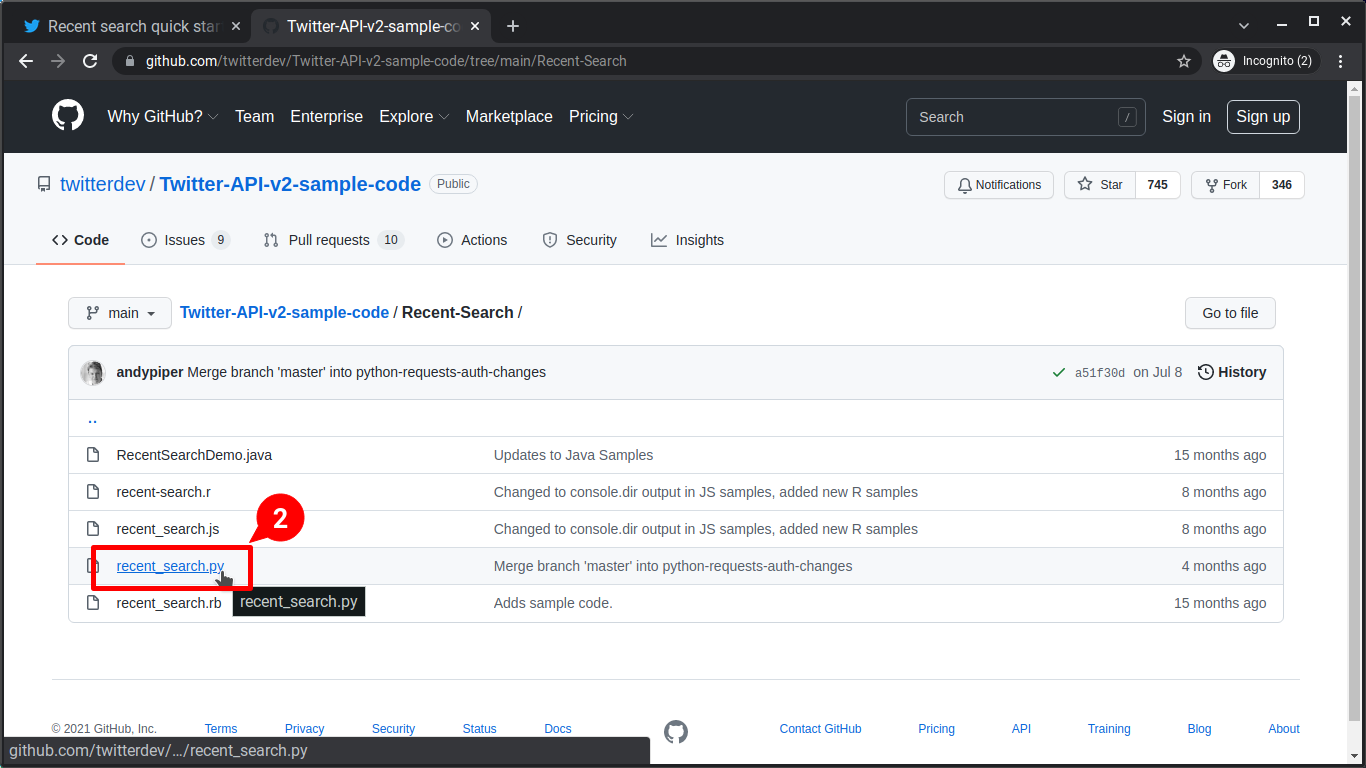Click the Go to file button
Viewport: 1366px width, 768px height.
[x=1230, y=313]
